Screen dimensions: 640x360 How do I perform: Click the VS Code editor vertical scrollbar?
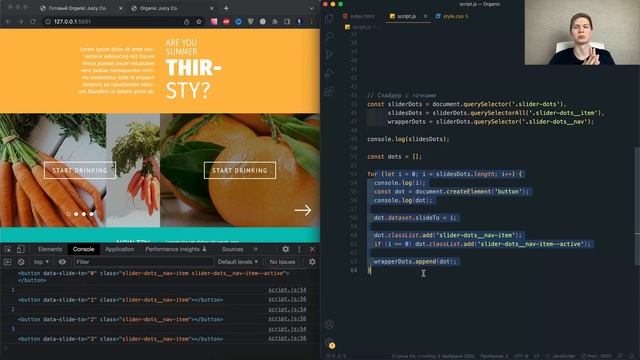(637, 206)
